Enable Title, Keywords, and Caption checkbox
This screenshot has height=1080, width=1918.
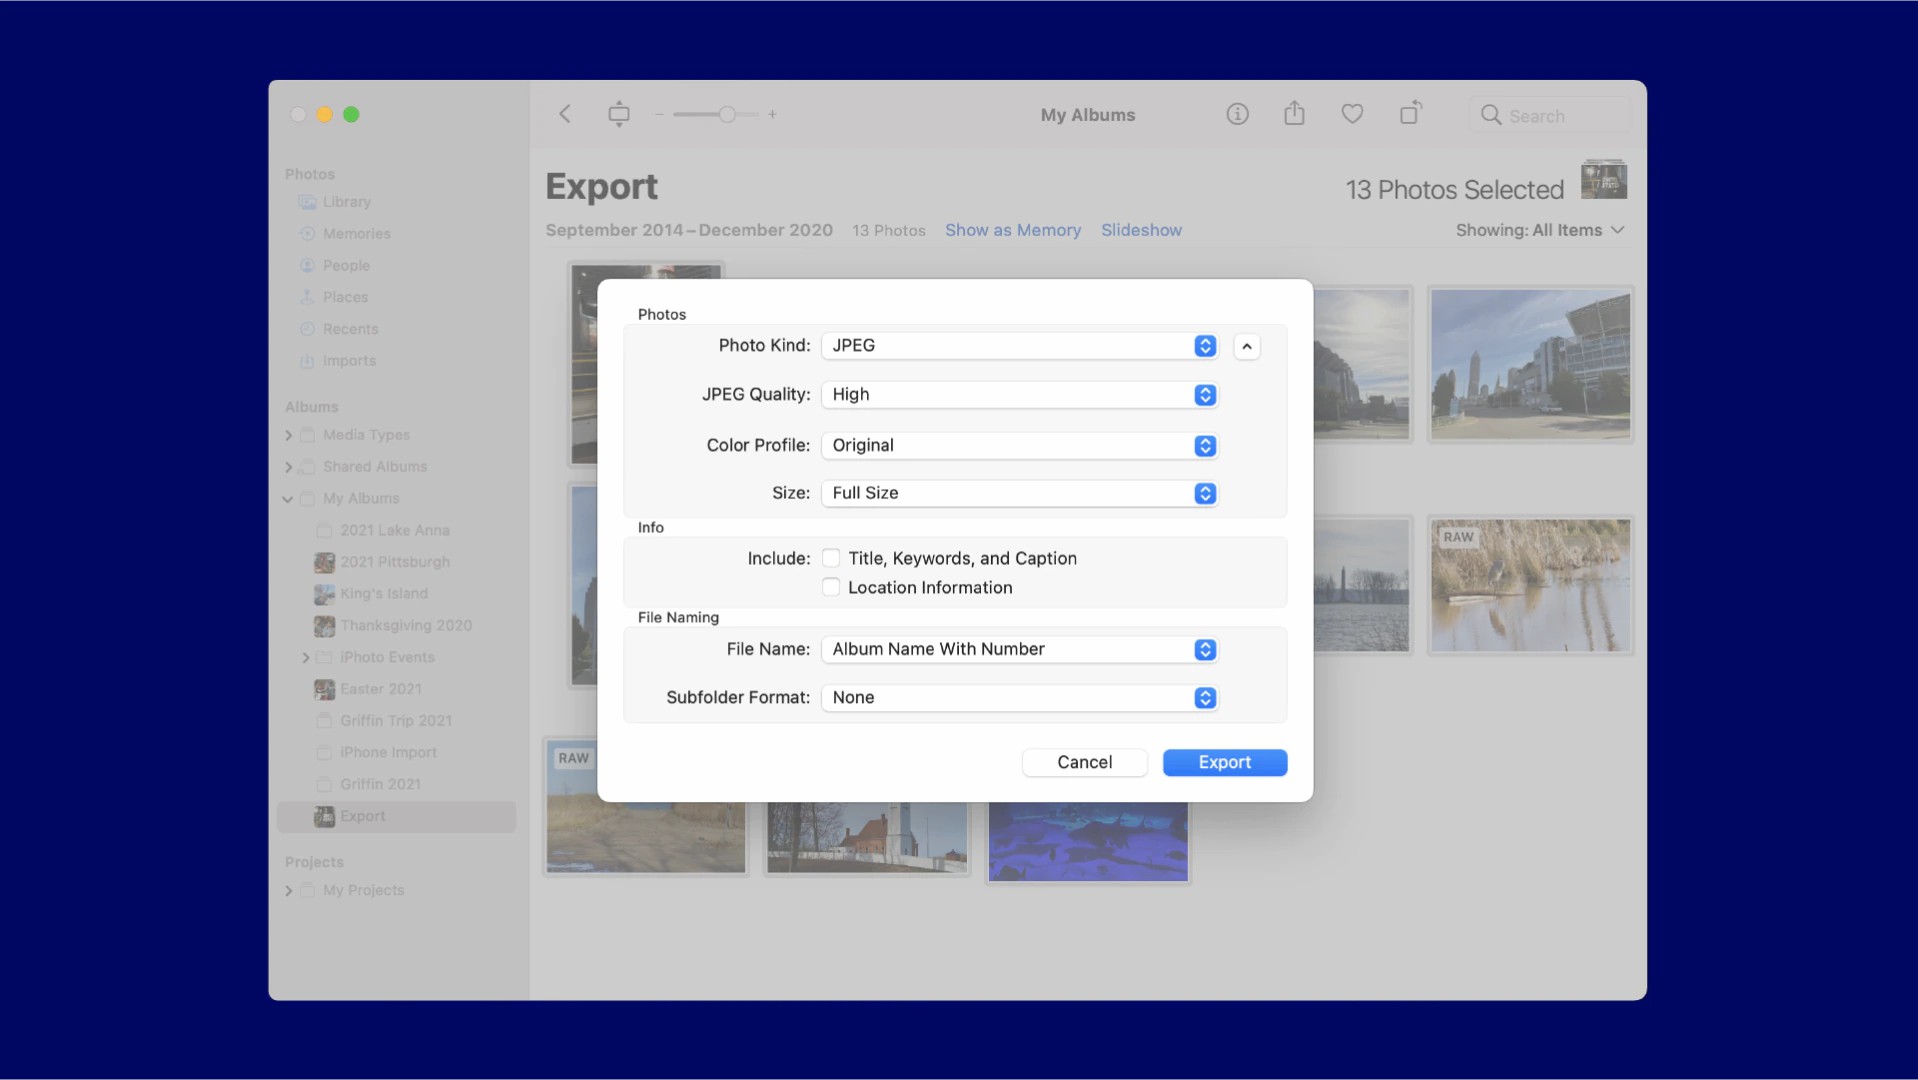coord(831,558)
